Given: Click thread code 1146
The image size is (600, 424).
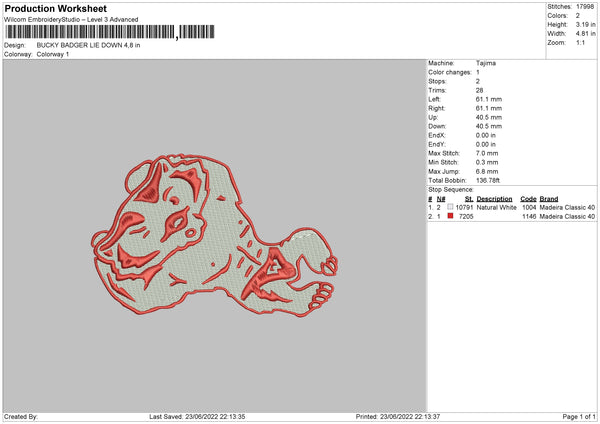Looking at the screenshot, I should pos(529,217).
